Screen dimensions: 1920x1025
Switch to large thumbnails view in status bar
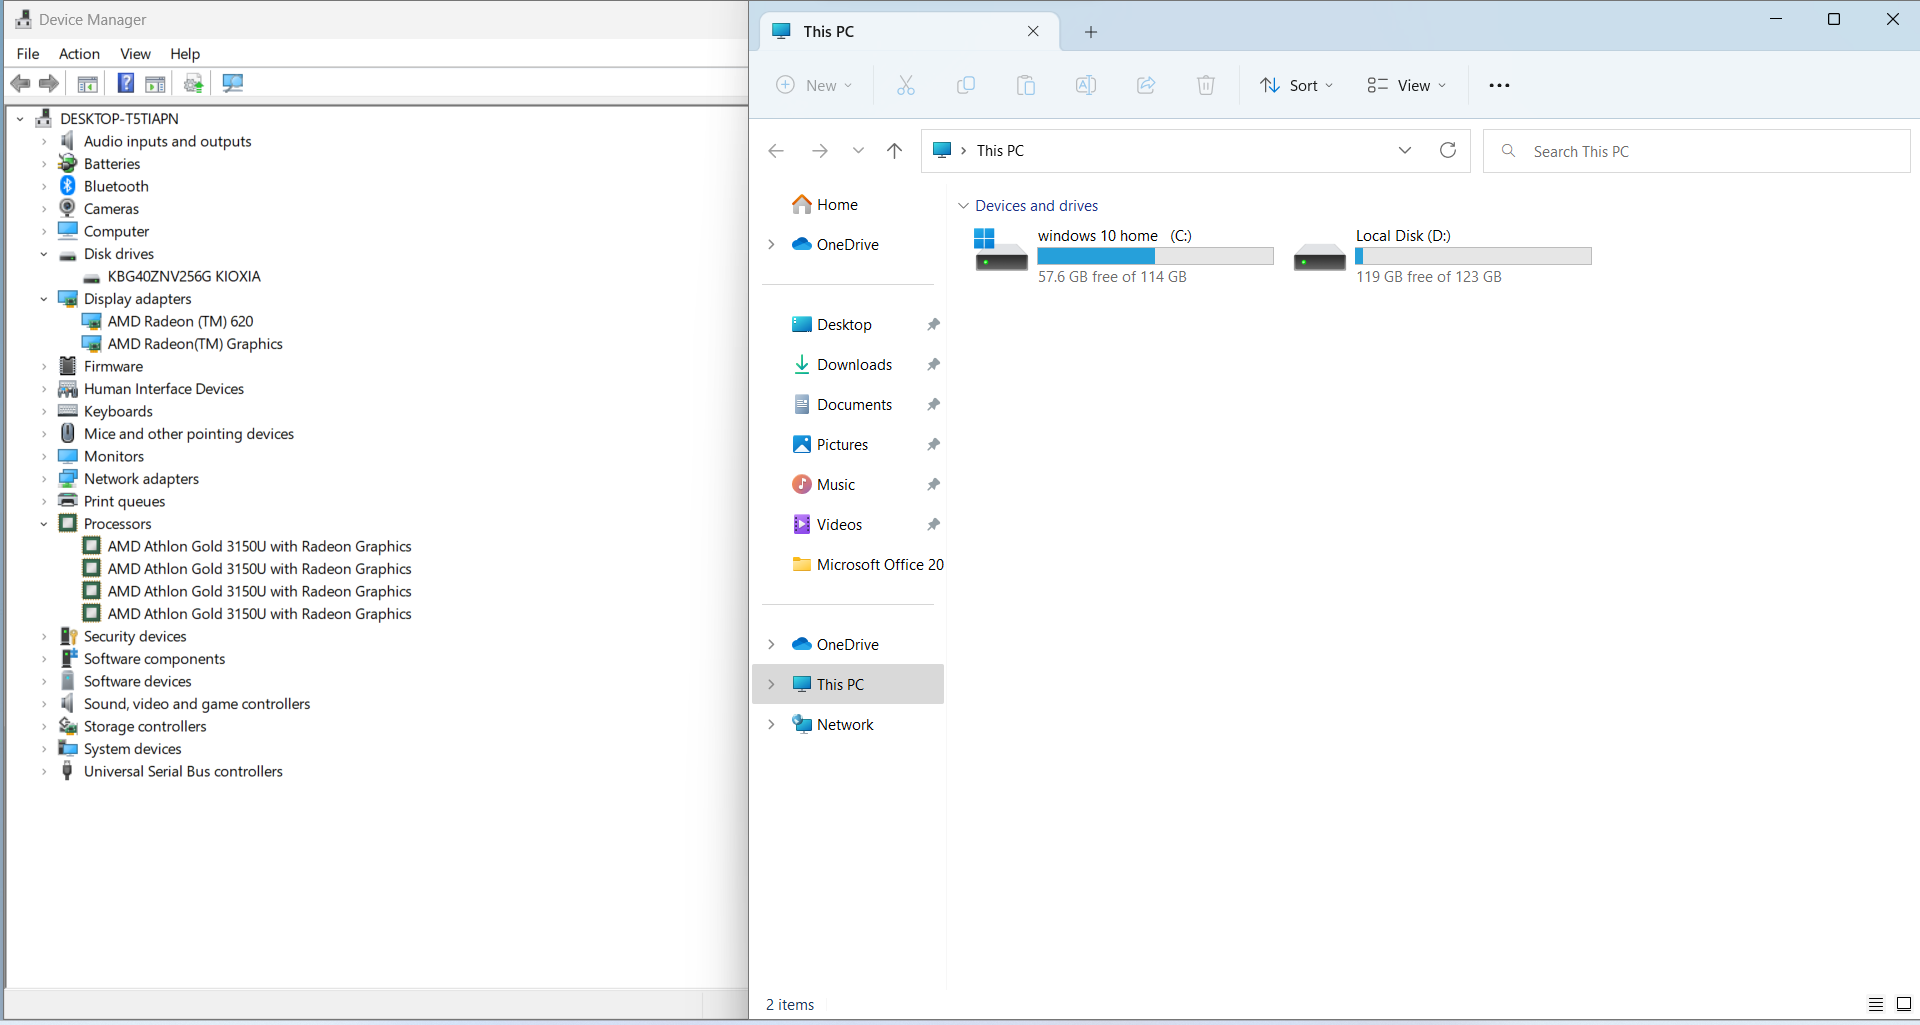point(1904,1004)
